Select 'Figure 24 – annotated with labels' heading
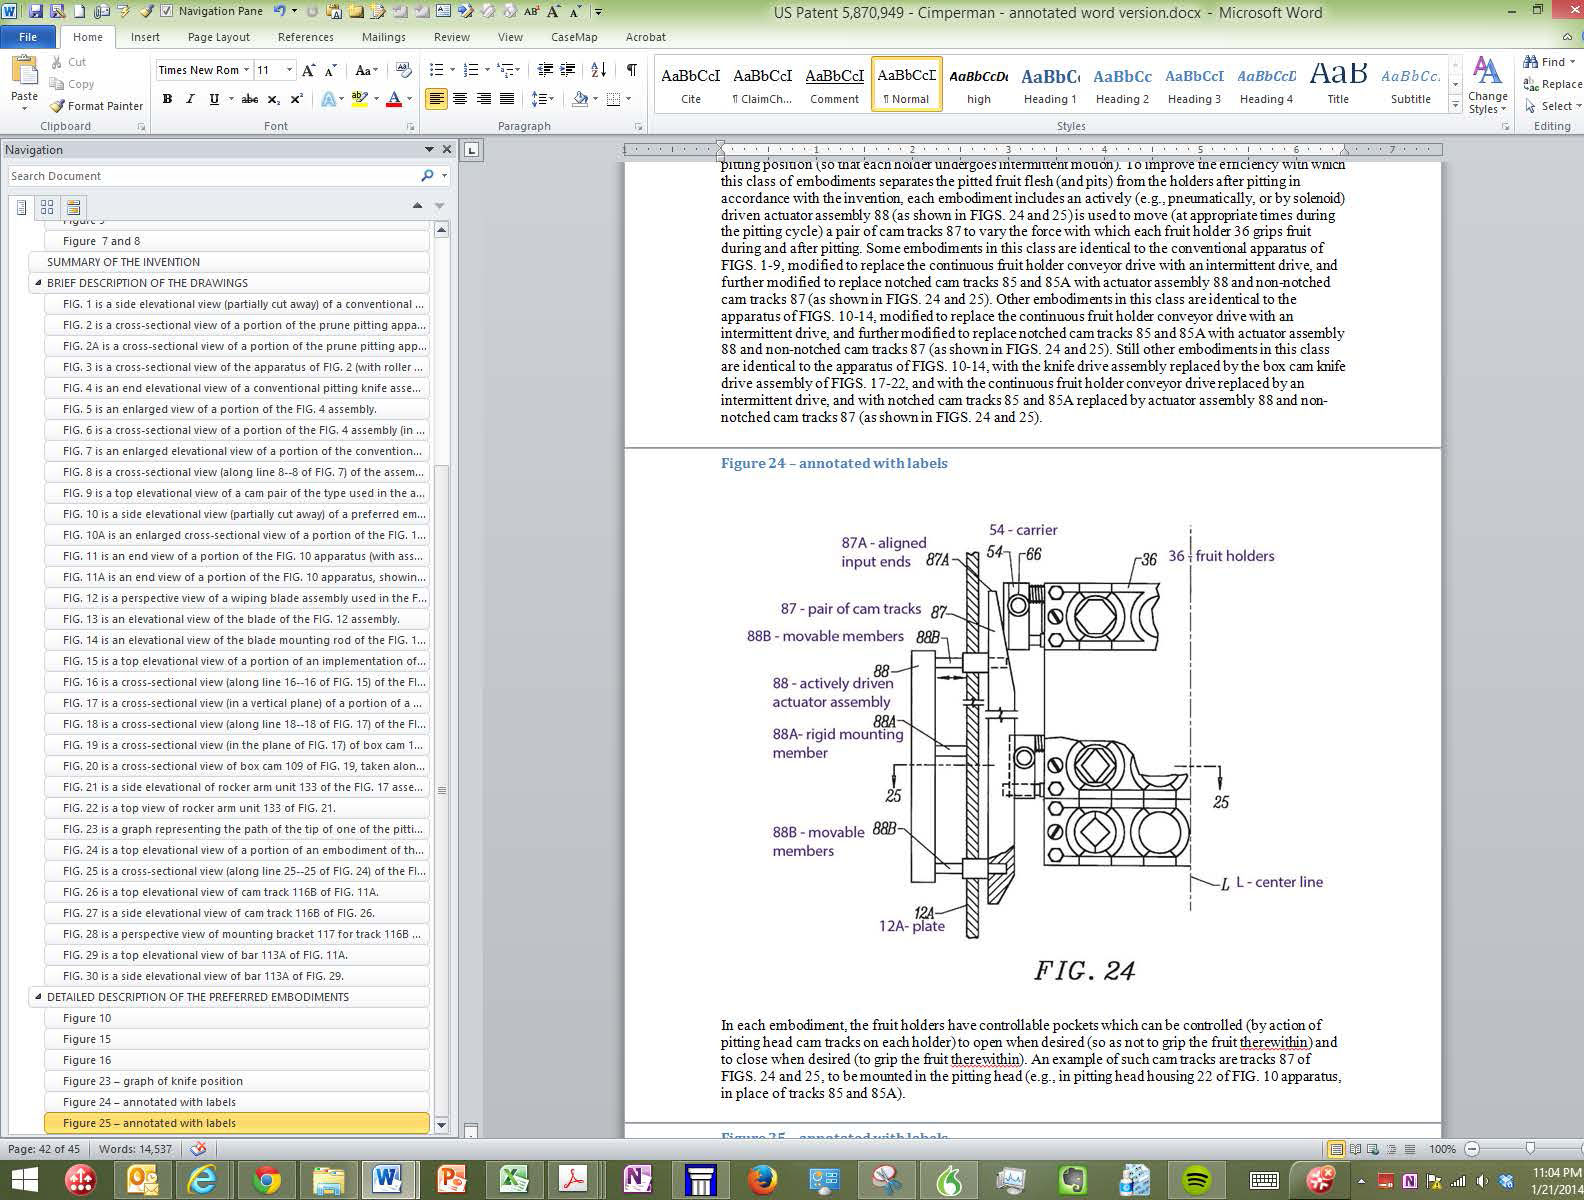1584x1200 pixels. (237, 1102)
